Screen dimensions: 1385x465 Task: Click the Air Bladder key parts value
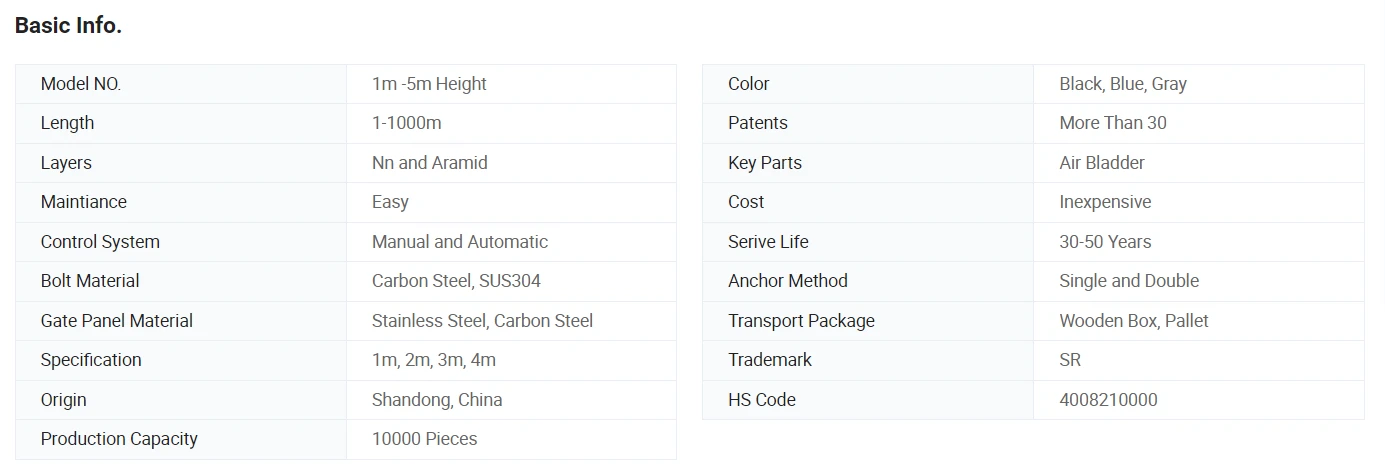pos(1101,163)
